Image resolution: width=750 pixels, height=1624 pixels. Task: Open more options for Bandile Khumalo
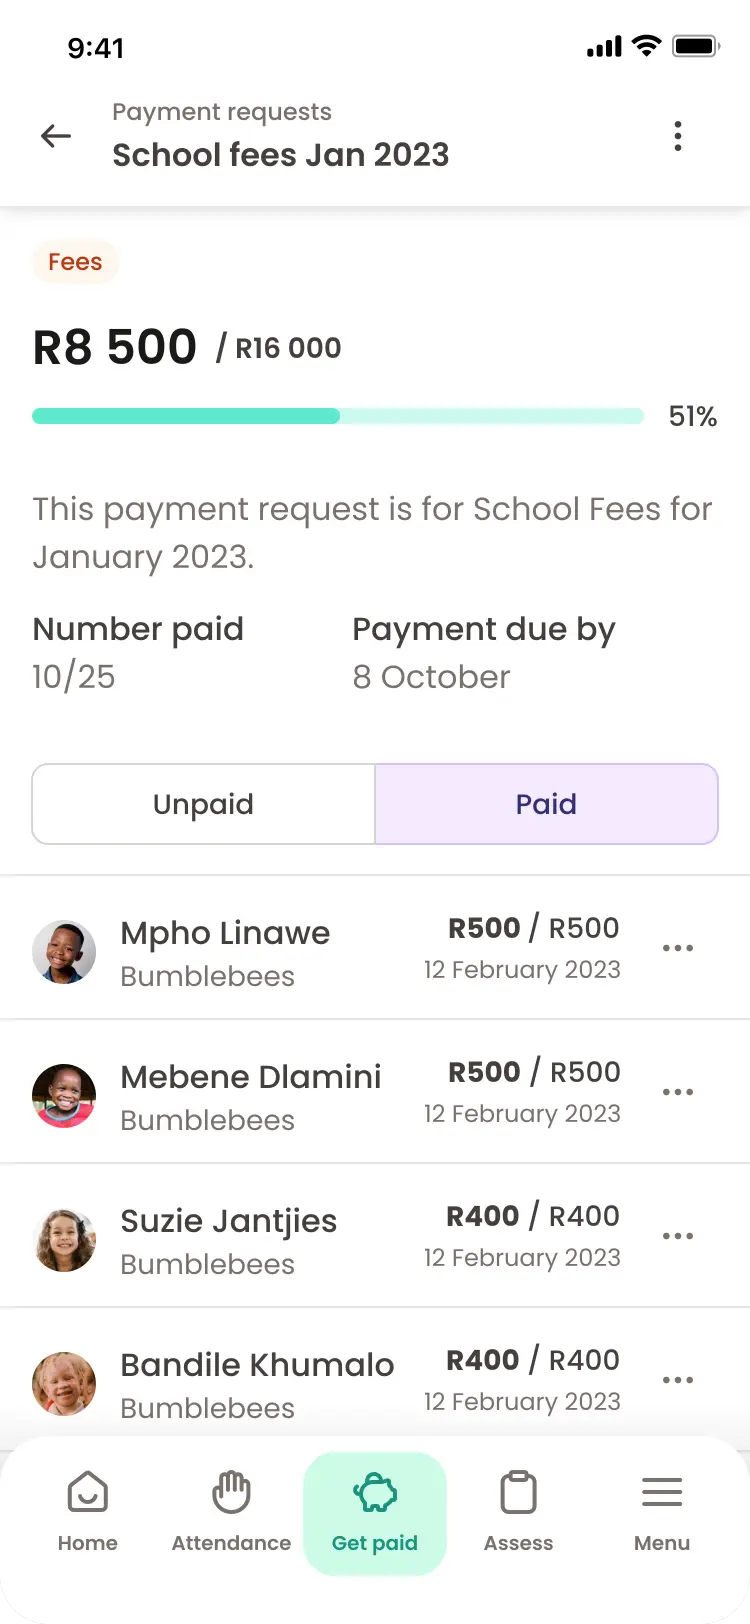point(678,1380)
